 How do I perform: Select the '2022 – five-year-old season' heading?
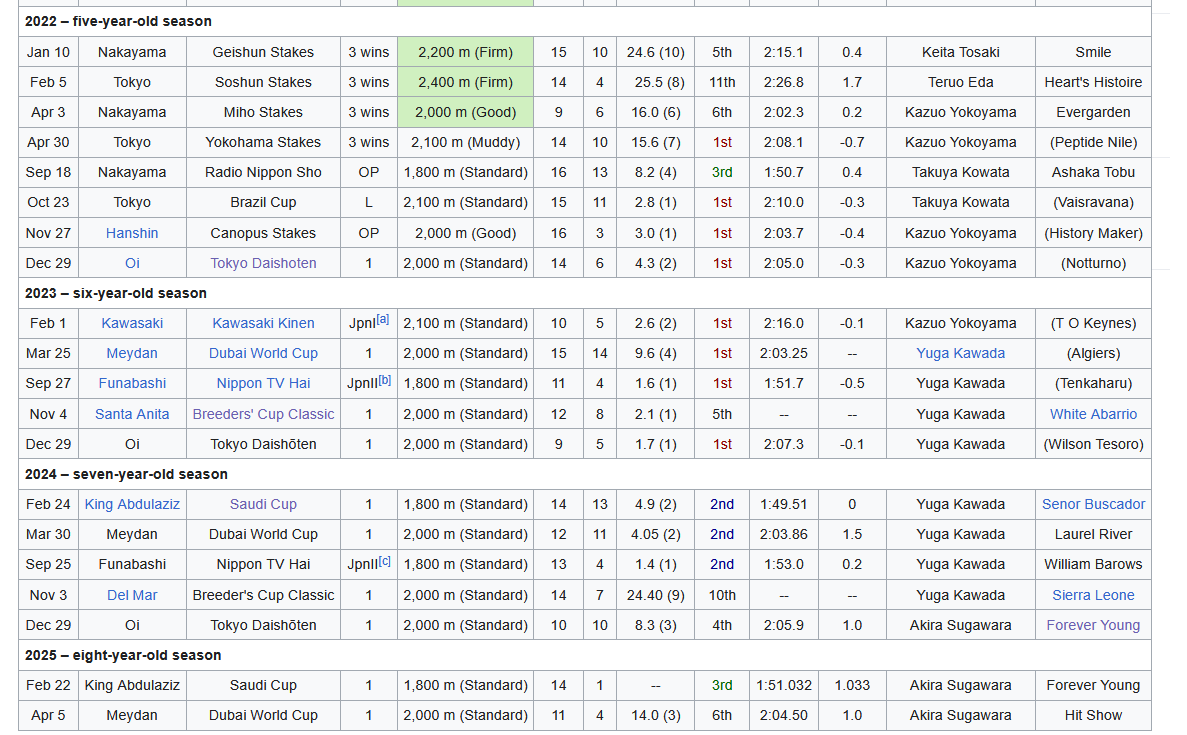pos(118,21)
